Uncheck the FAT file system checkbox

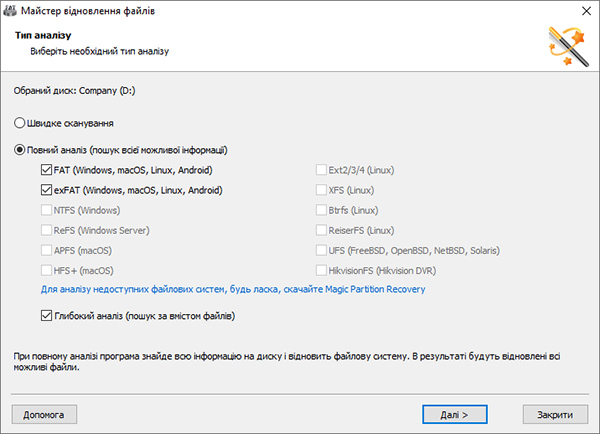click(x=46, y=170)
